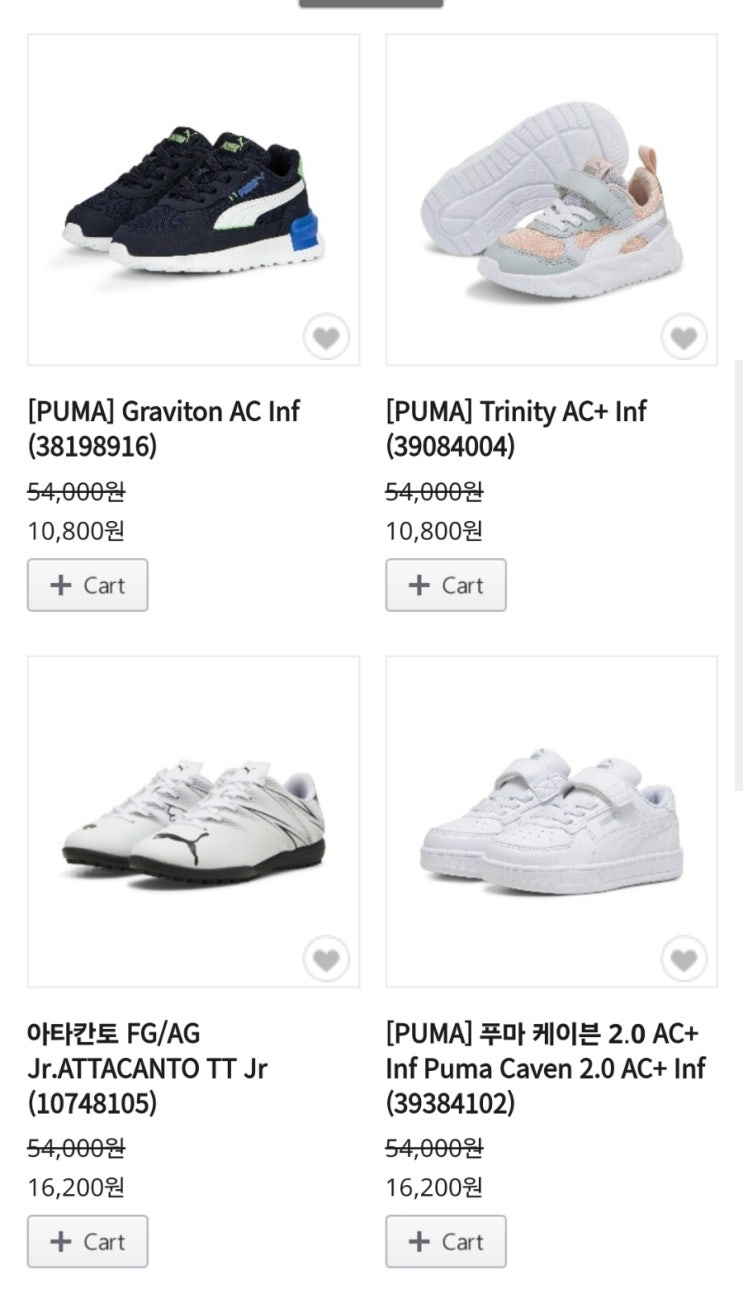
Task: Click the 10,800원 price under Graviton
Action: [76, 531]
